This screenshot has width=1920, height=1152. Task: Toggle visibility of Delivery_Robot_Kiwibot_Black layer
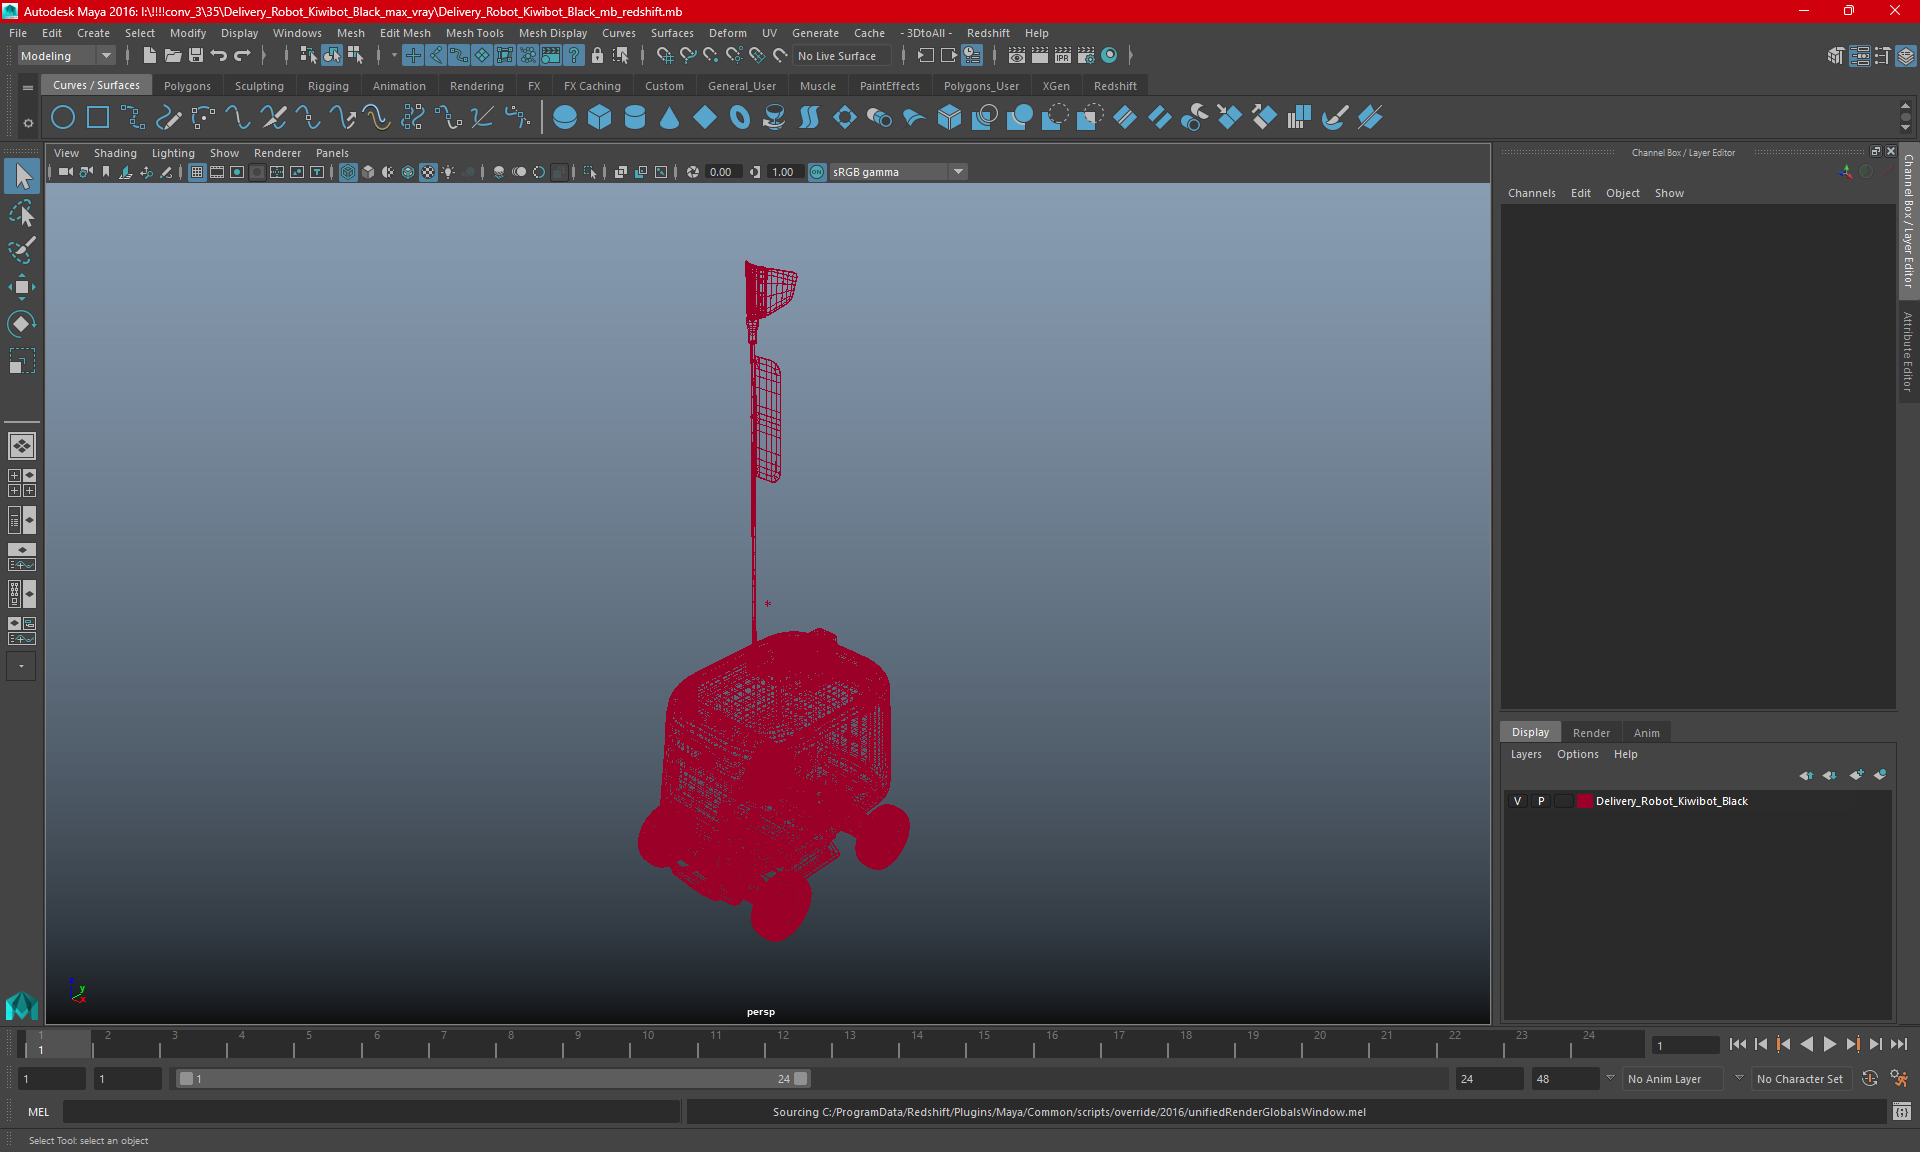pyautogui.click(x=1518, y=801)
